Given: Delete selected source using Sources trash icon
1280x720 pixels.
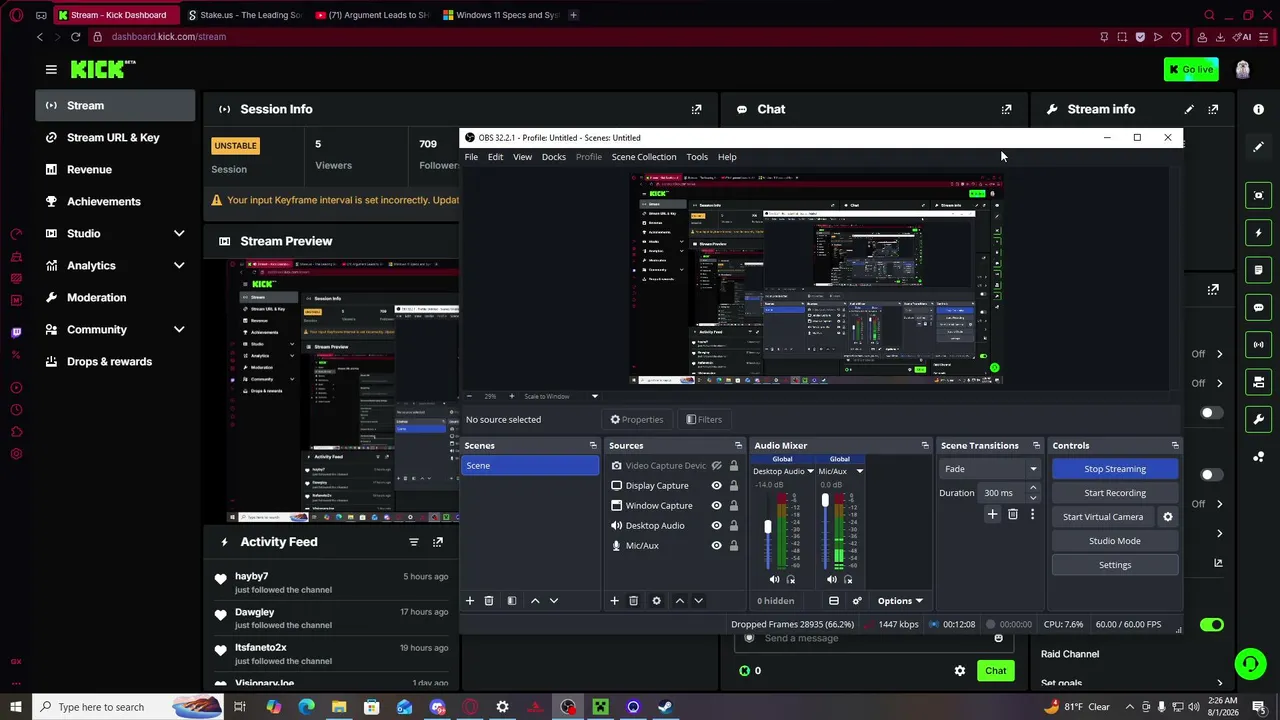Looking at the screenshot, I should click(x=633, y=601).
